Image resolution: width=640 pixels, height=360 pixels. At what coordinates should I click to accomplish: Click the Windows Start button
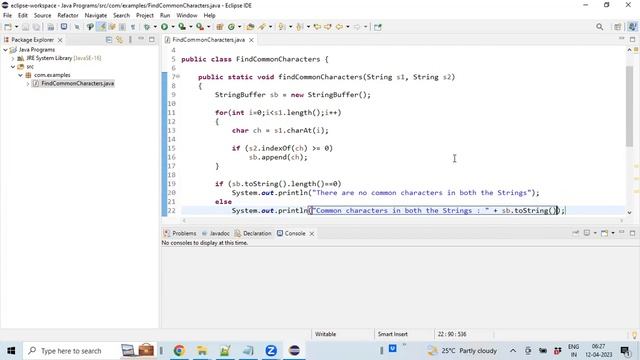pos(11,351)
